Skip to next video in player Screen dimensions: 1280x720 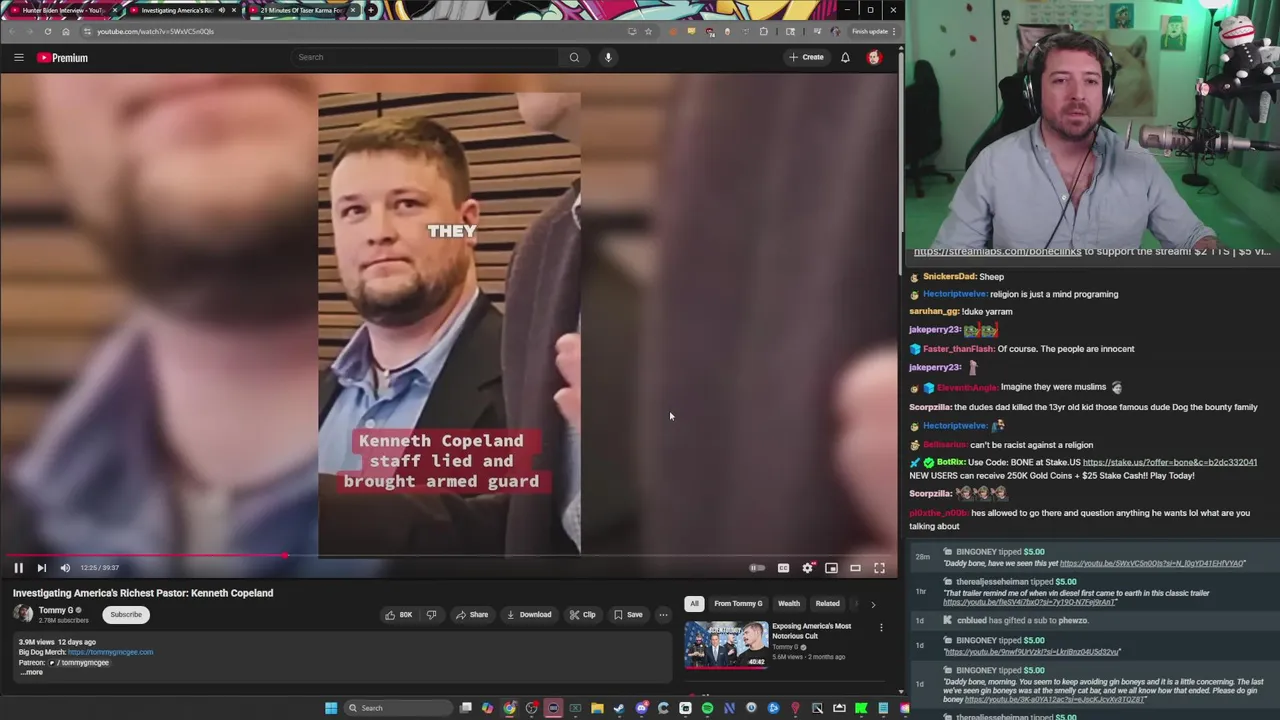pos(41,568)
